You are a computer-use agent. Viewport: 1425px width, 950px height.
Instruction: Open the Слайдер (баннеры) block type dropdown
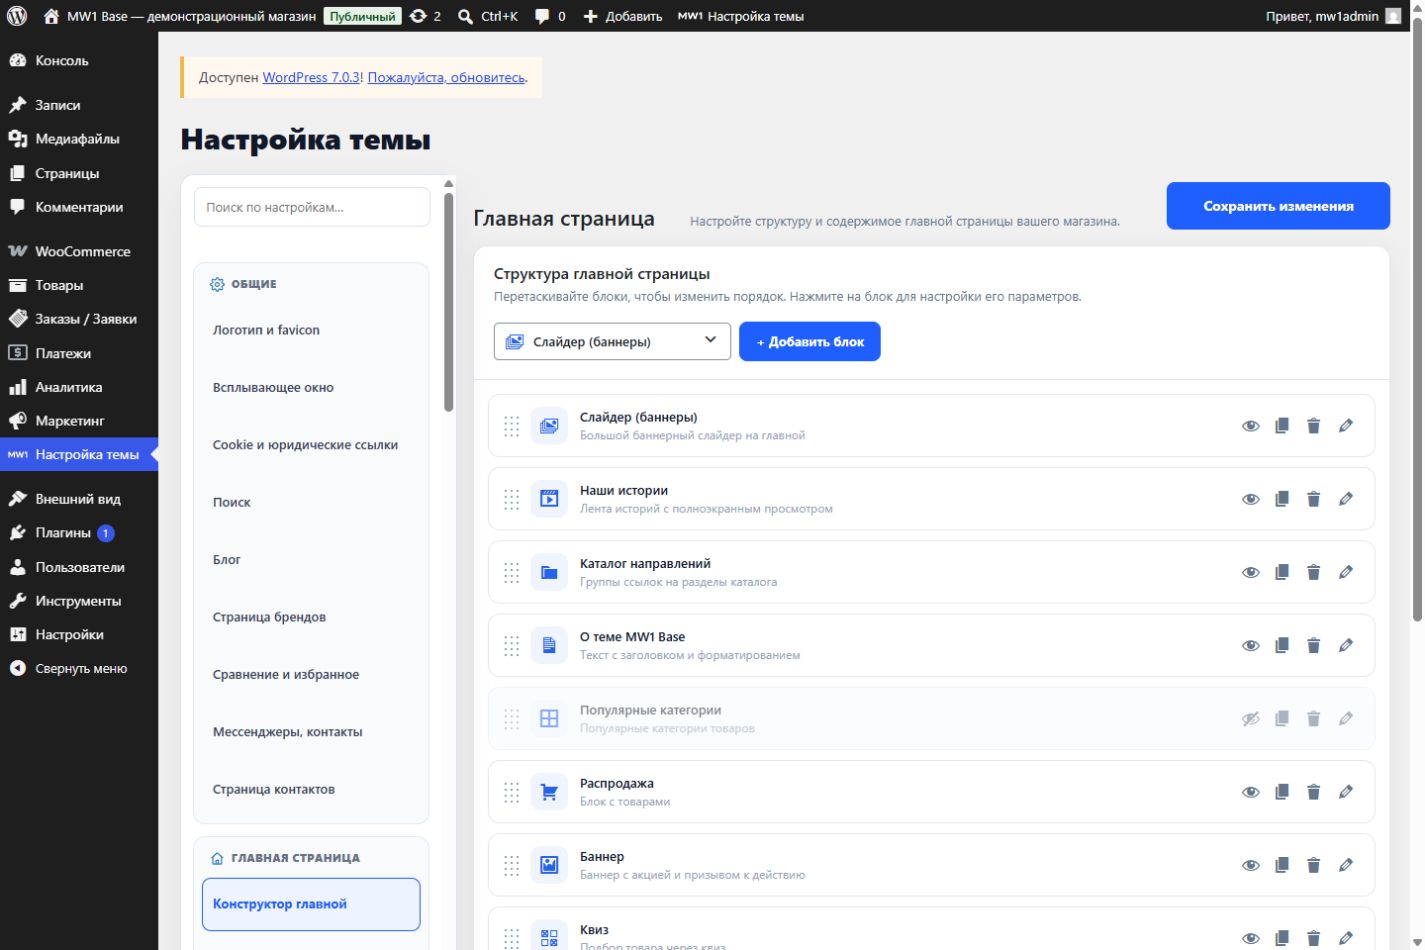(612, 341)
